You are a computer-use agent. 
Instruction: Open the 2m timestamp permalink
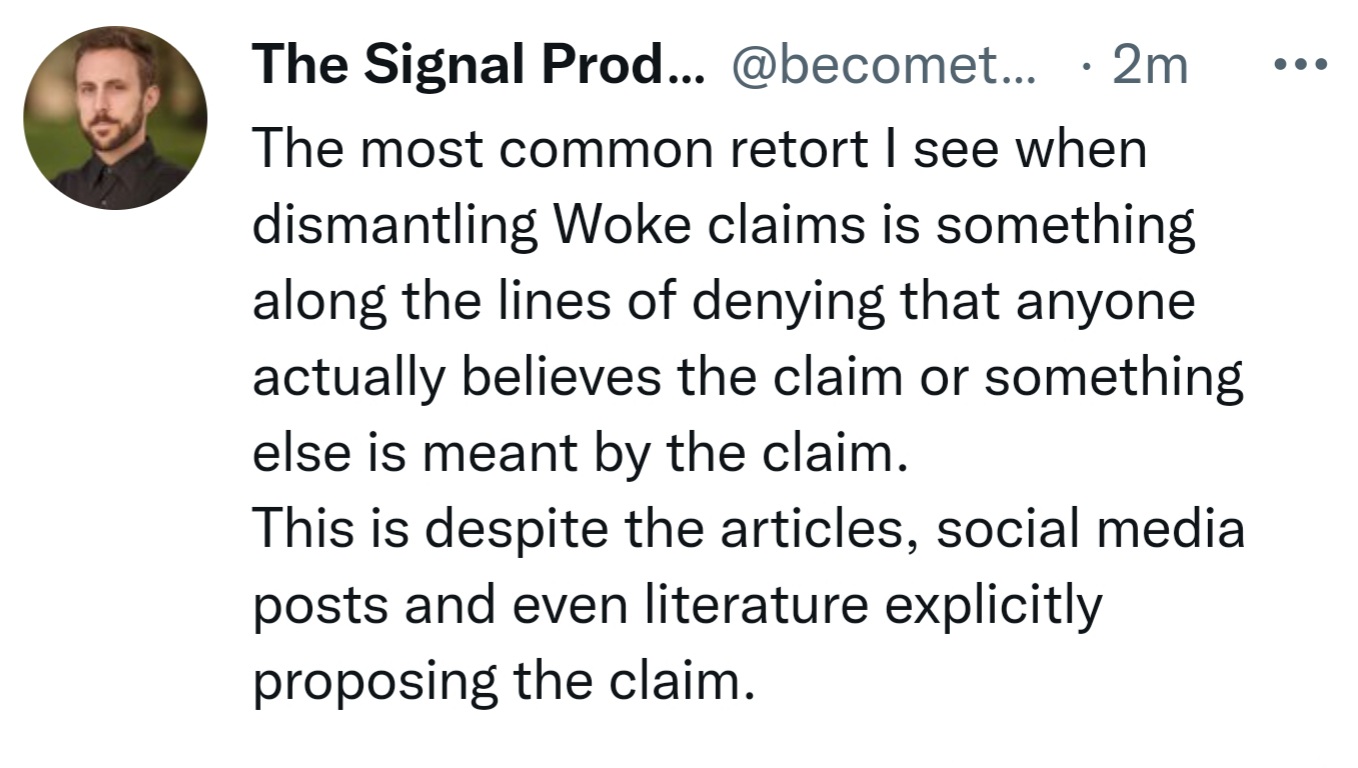(x=1149, y=67)
